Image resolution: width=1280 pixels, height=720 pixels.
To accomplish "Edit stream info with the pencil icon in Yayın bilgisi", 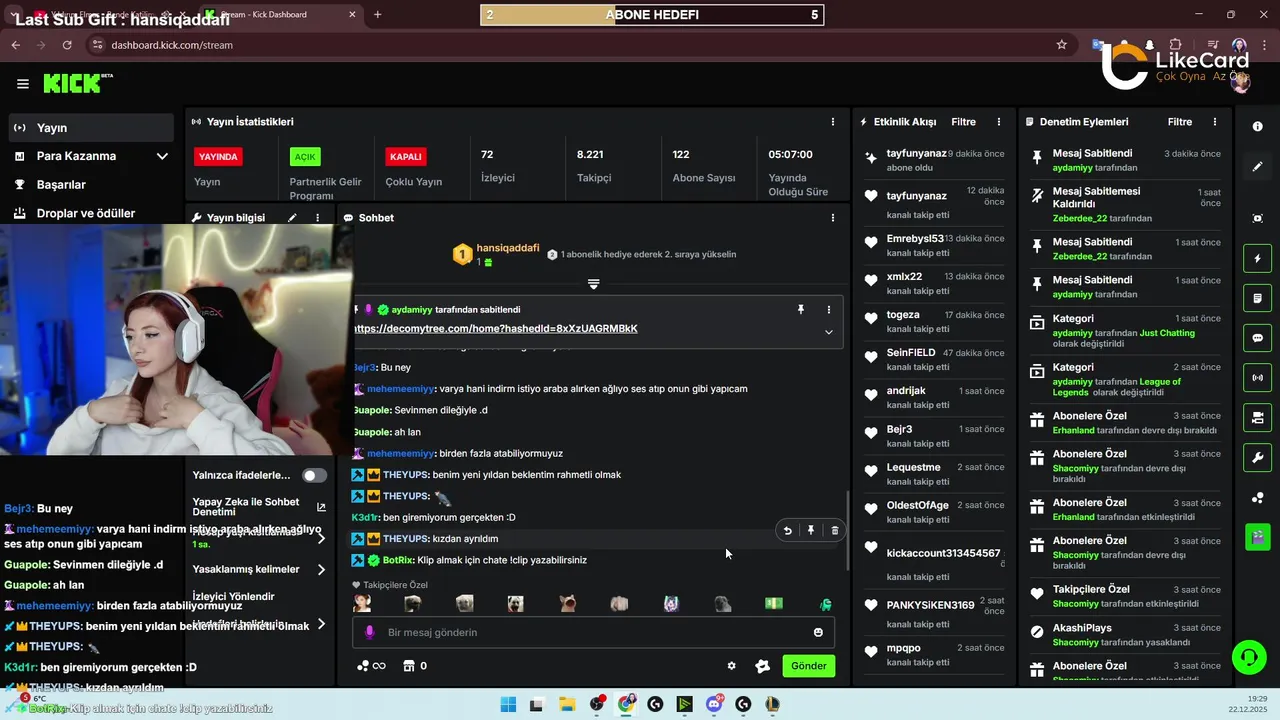I will click(292, 217).
